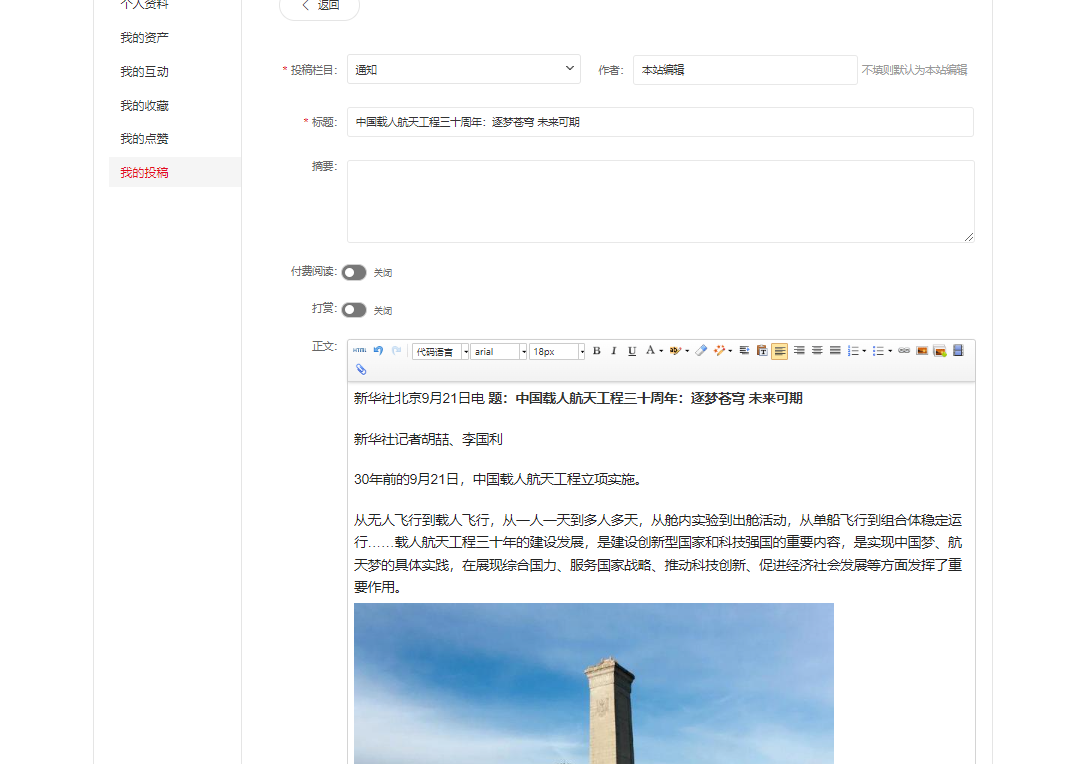Expand auto-format wand dropdown arrow

click(730, 351)
